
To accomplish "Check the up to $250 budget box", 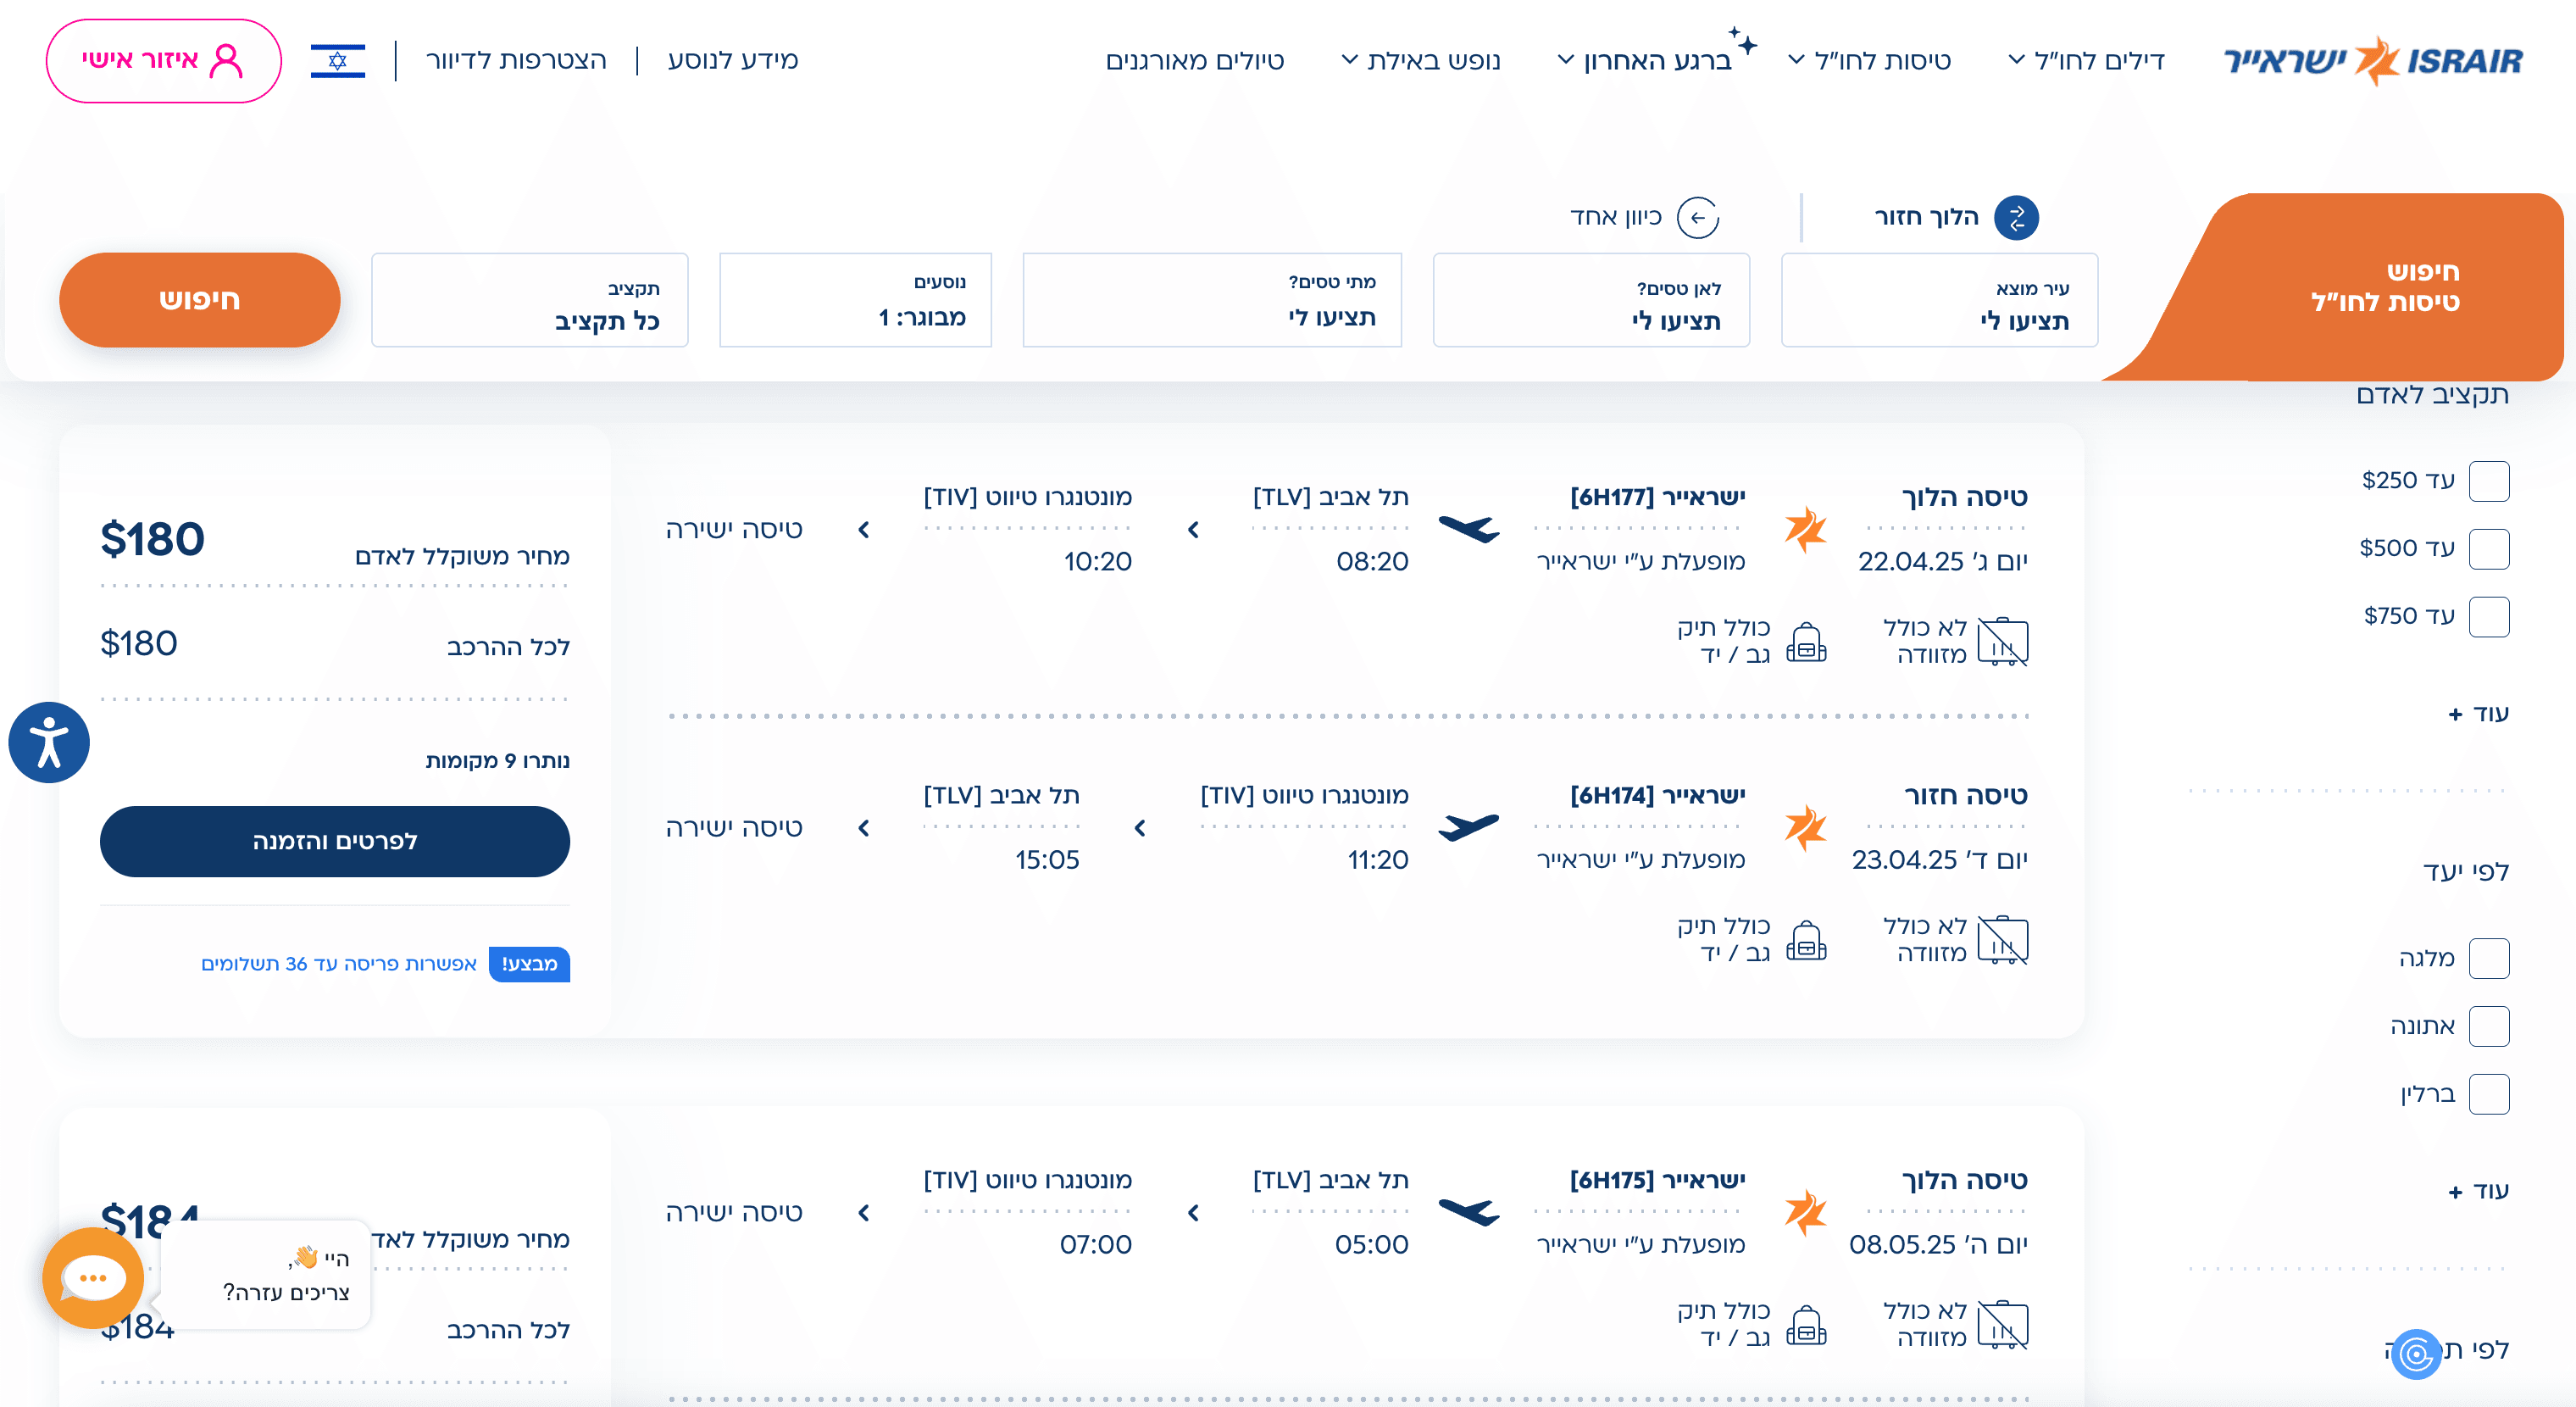I will (x=2488, y=481).
